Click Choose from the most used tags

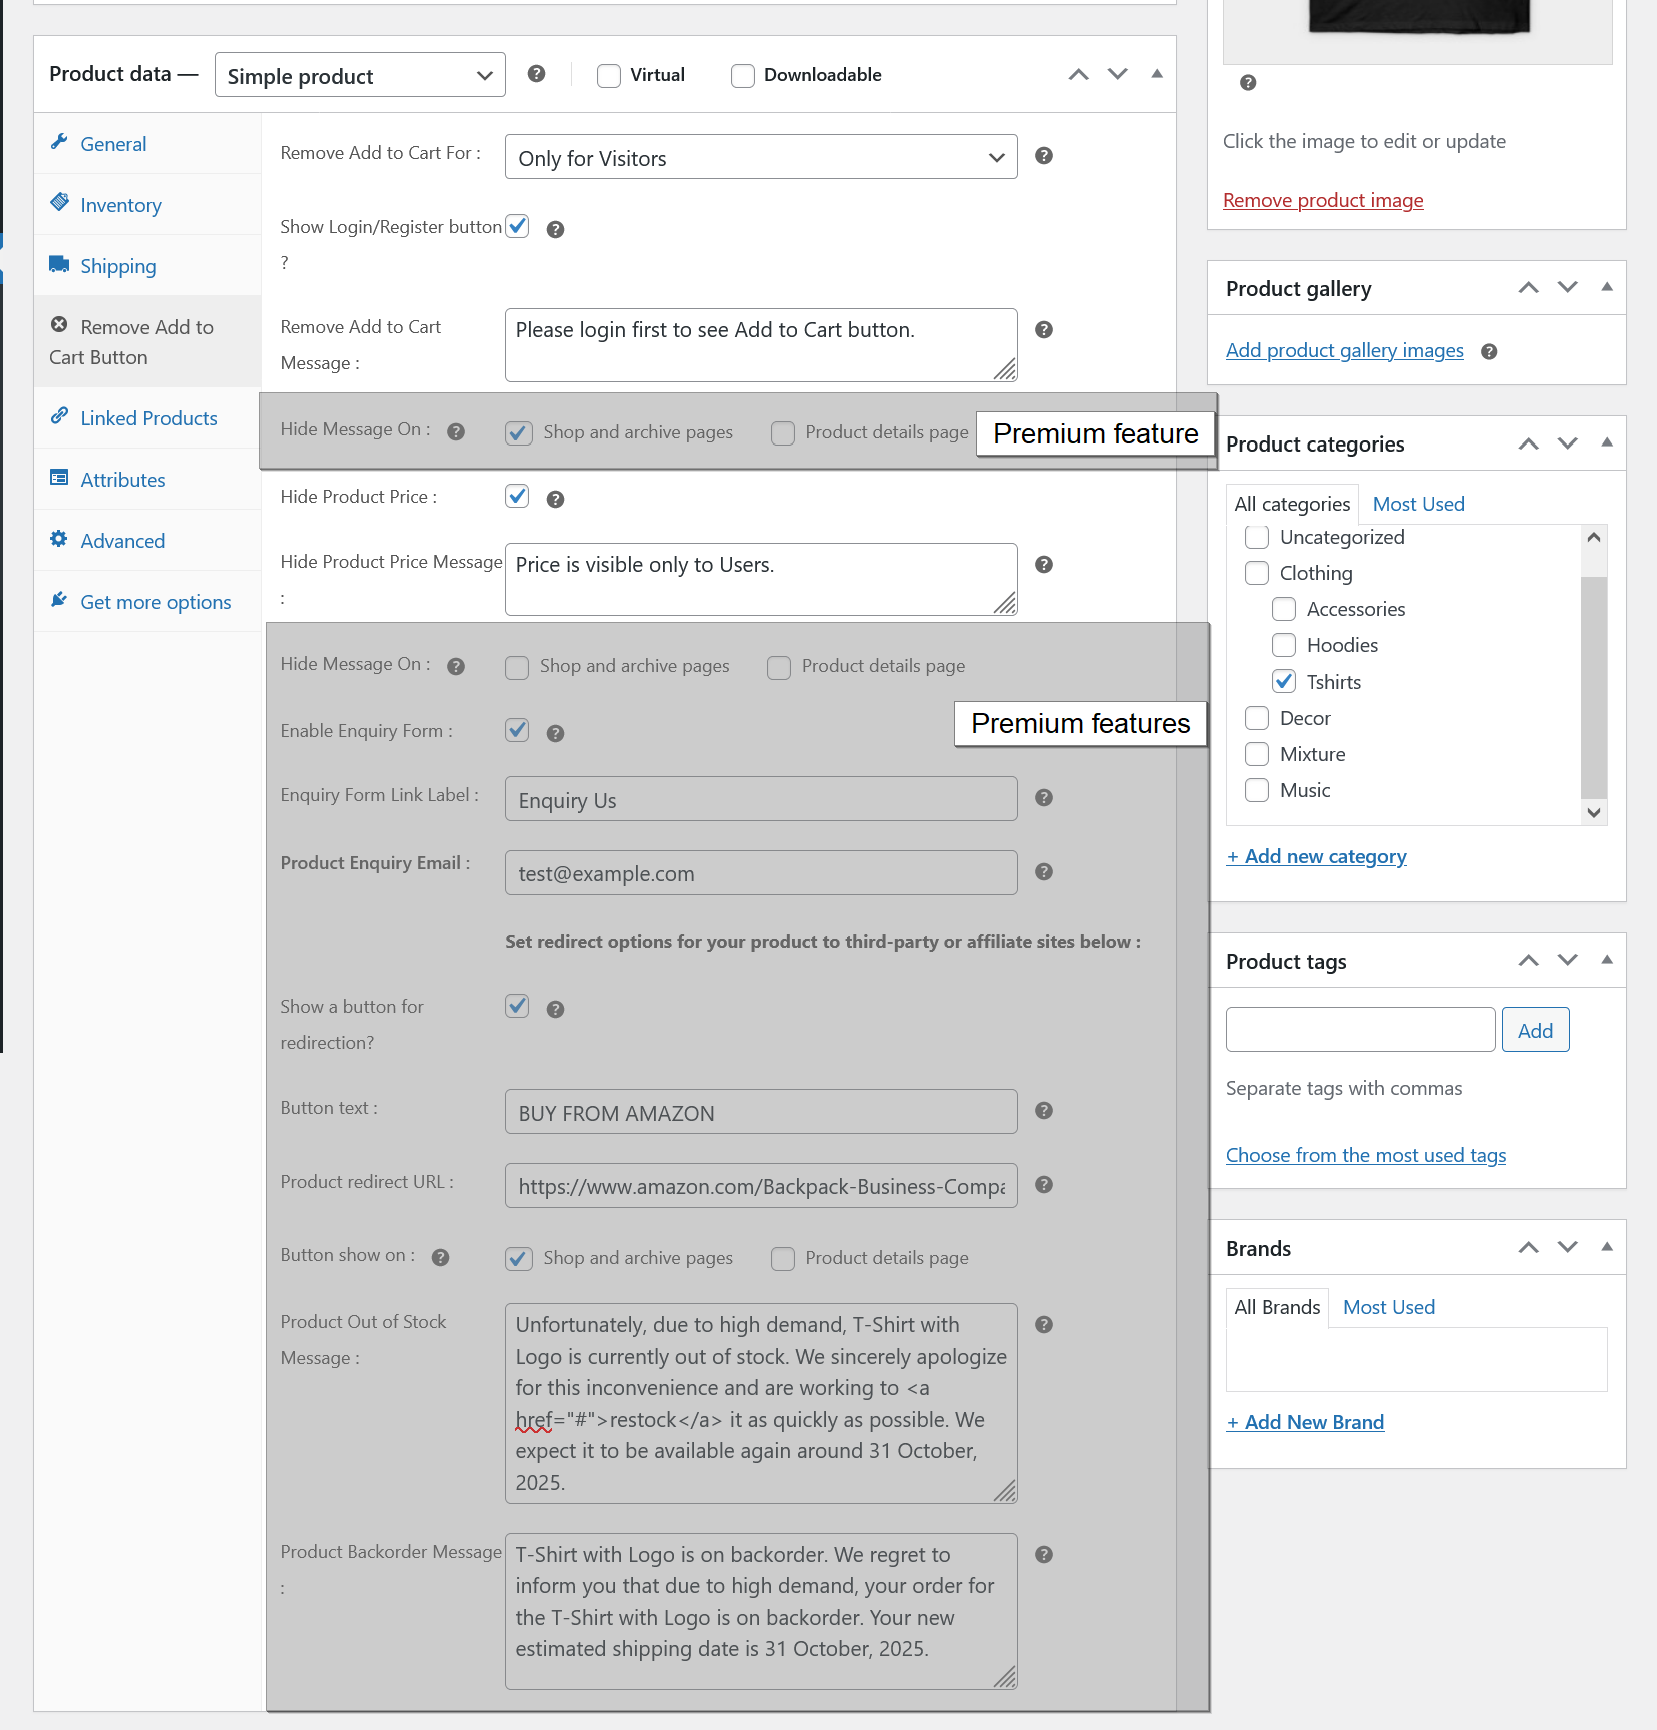1366,1155
